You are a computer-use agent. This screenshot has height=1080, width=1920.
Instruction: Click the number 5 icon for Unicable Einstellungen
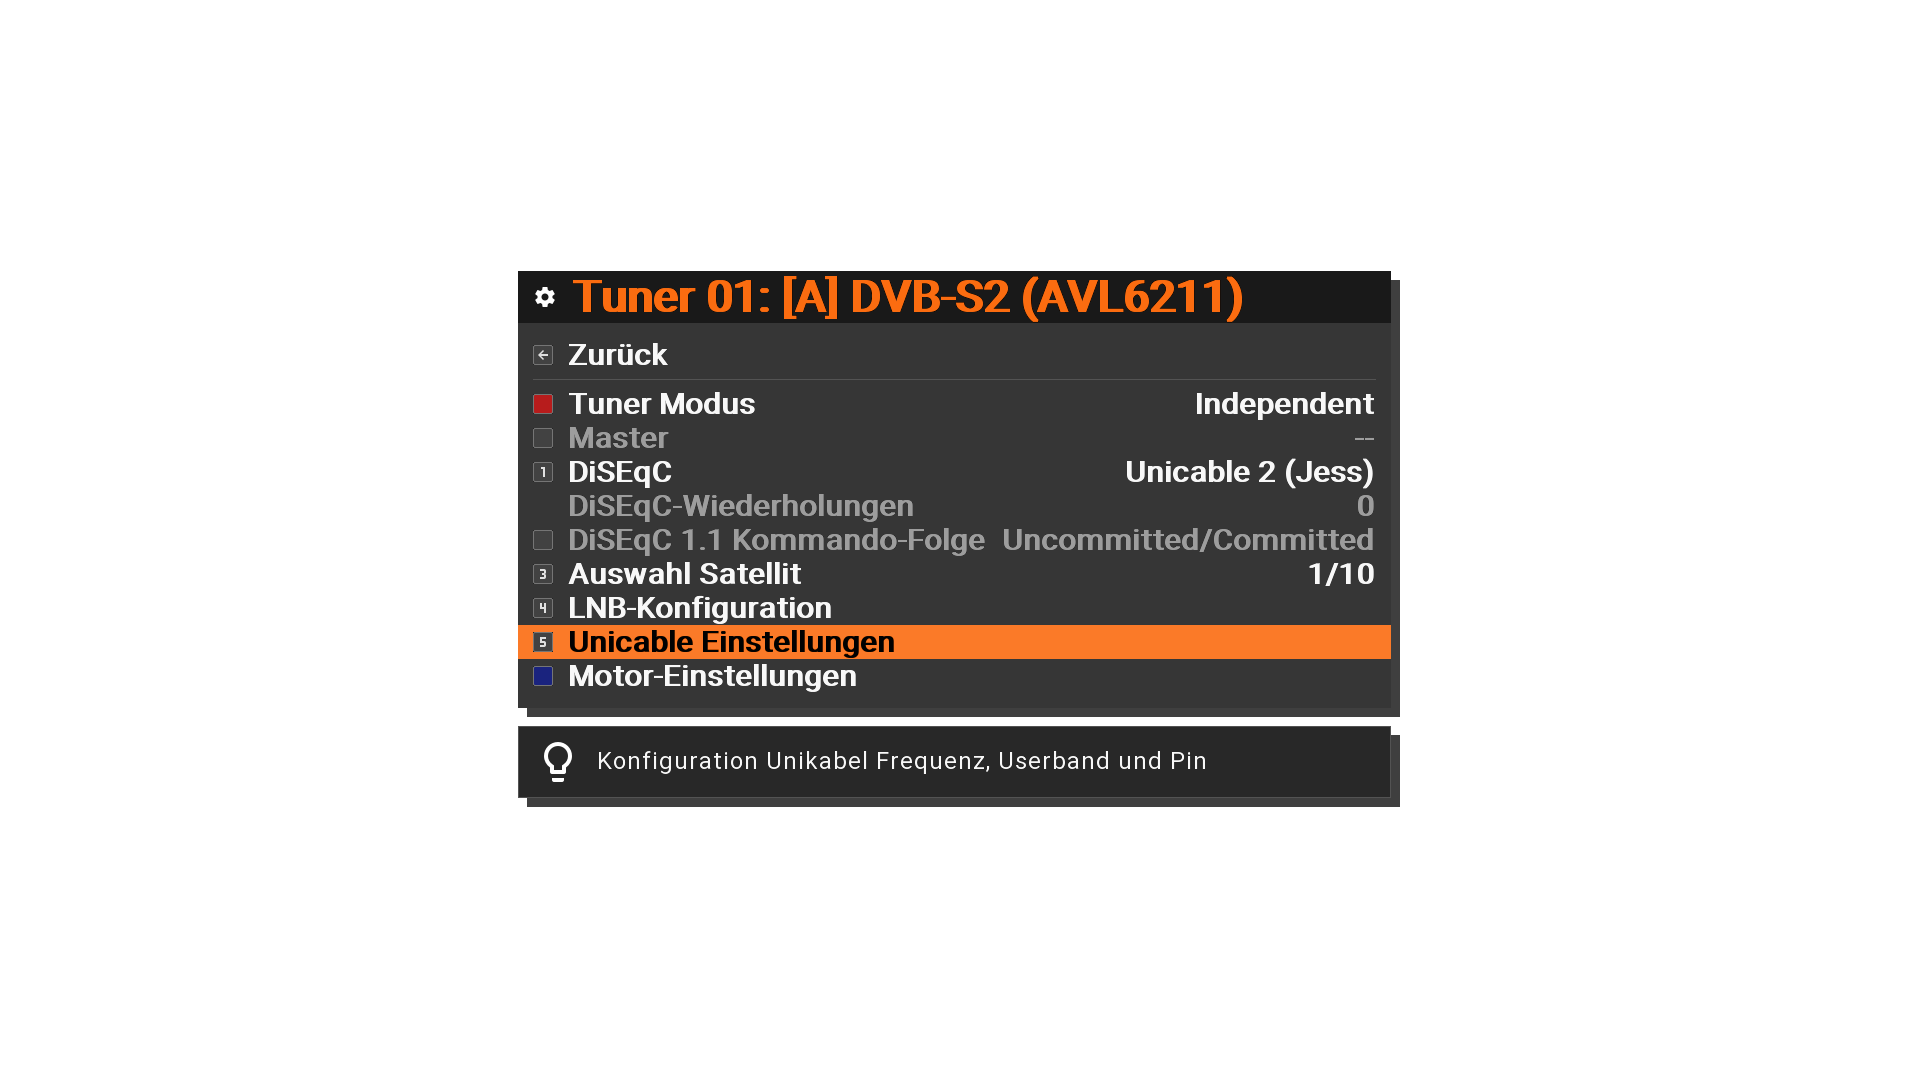point(543,642)
